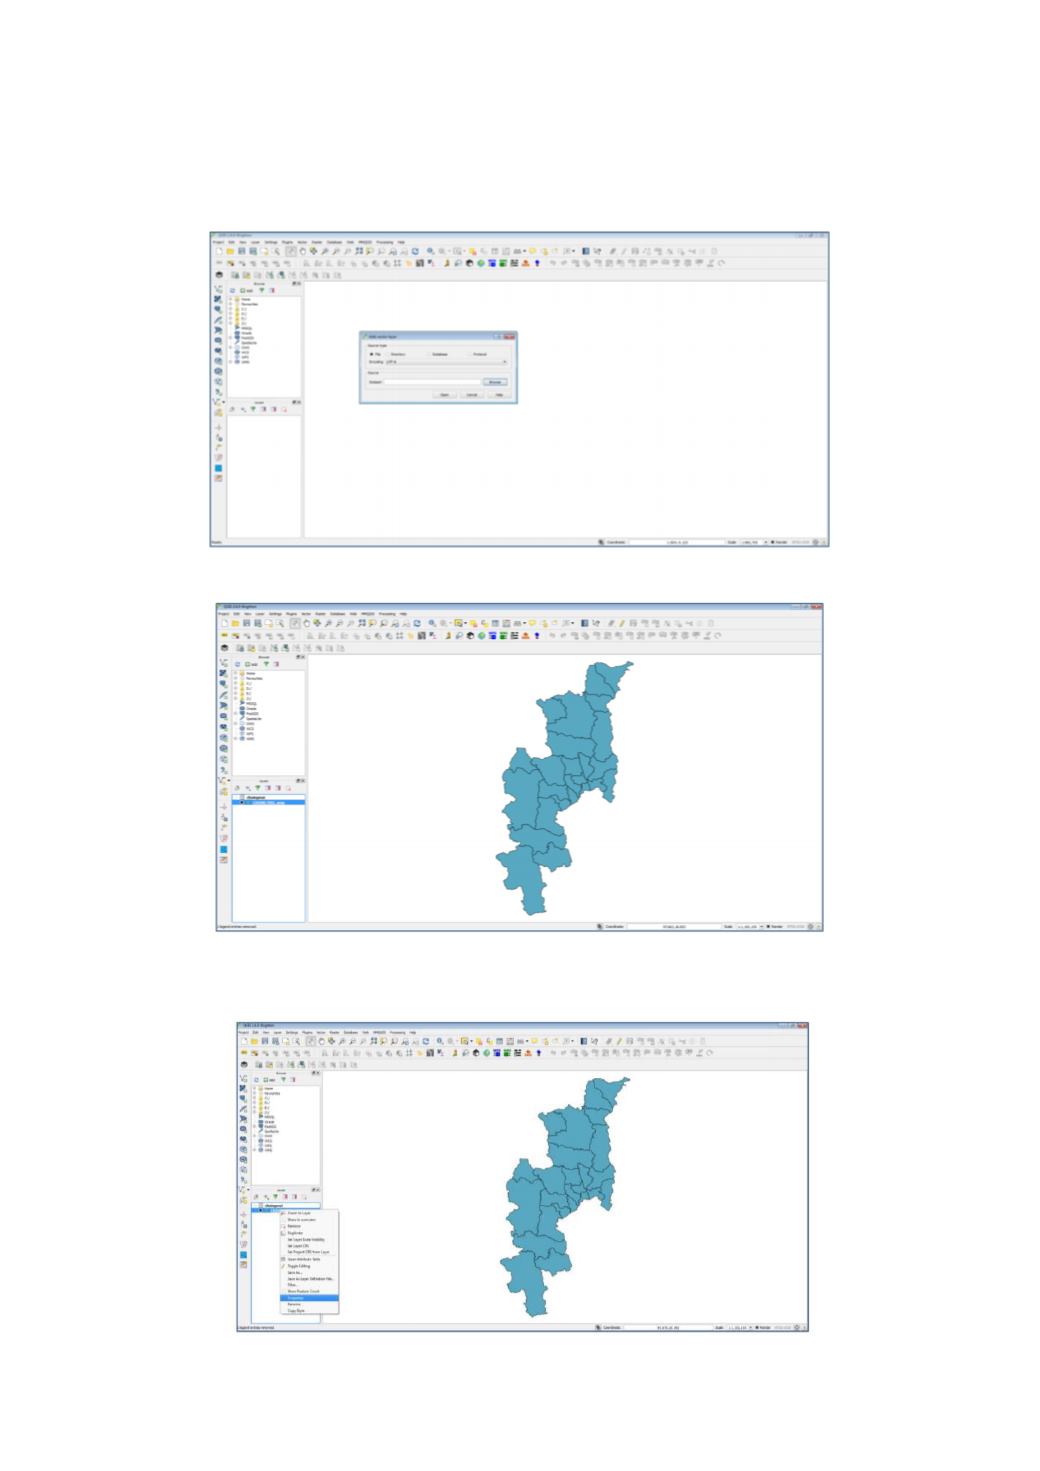The image size is (1040, 1471).
Task: Choose Show Feature Count in context menu
Action: (309, 1291)
